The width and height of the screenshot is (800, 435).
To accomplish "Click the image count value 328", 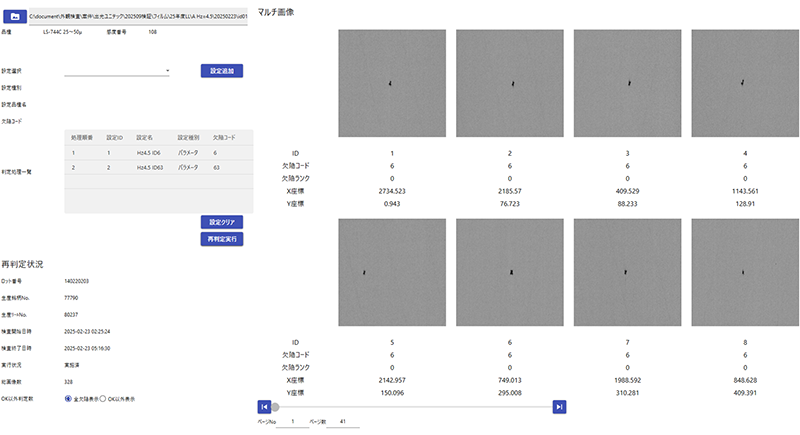I will click(68, 382).
